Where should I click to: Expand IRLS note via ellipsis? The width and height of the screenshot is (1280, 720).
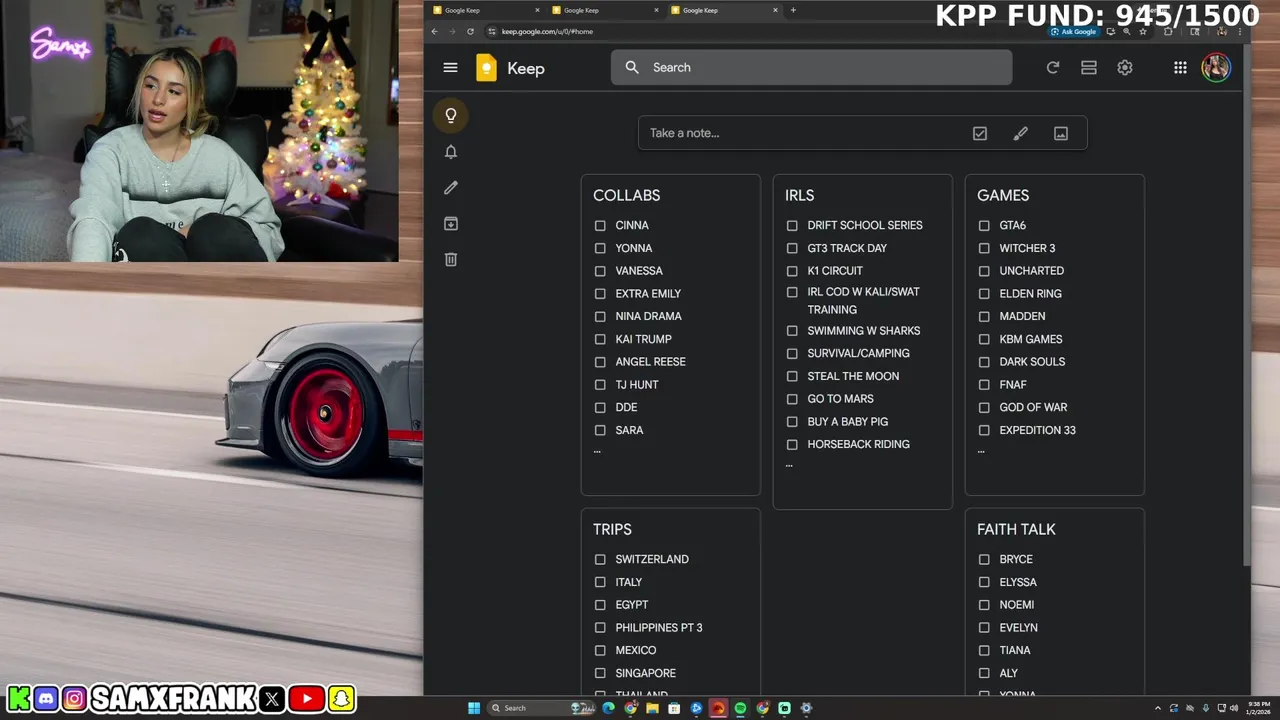789,466
